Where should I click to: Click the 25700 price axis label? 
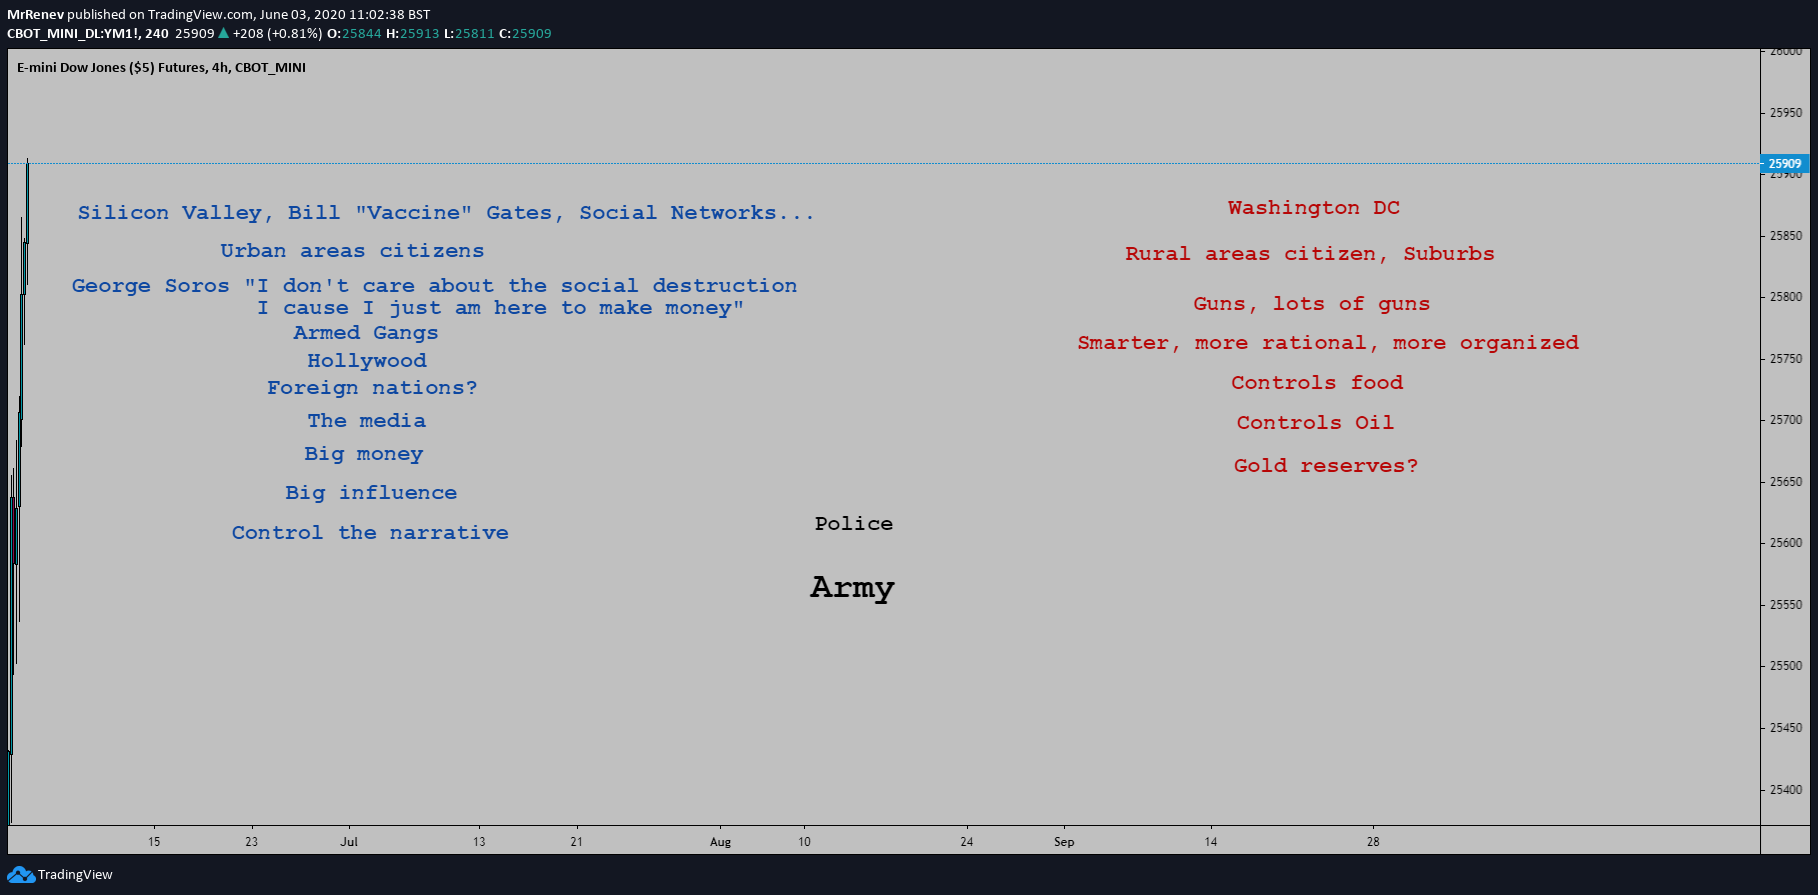pyautogui.click(x=1786, y=420)
